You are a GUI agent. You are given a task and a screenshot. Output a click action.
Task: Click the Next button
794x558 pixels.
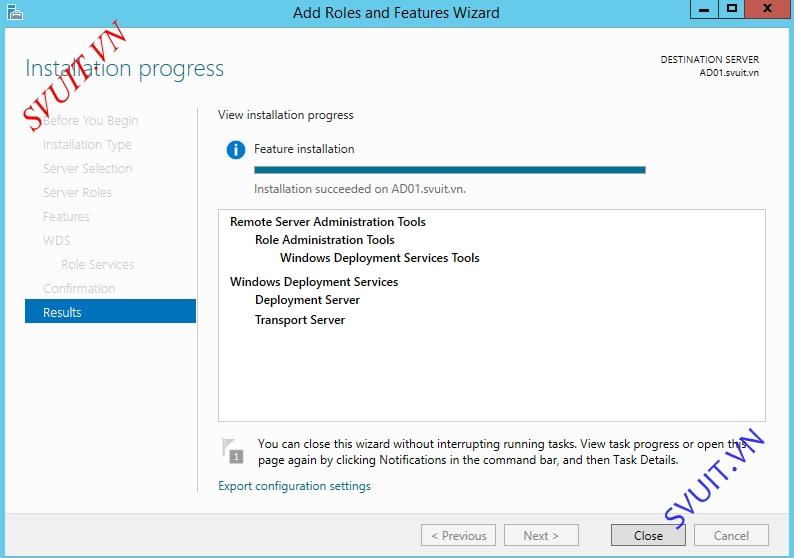[541, 535]
